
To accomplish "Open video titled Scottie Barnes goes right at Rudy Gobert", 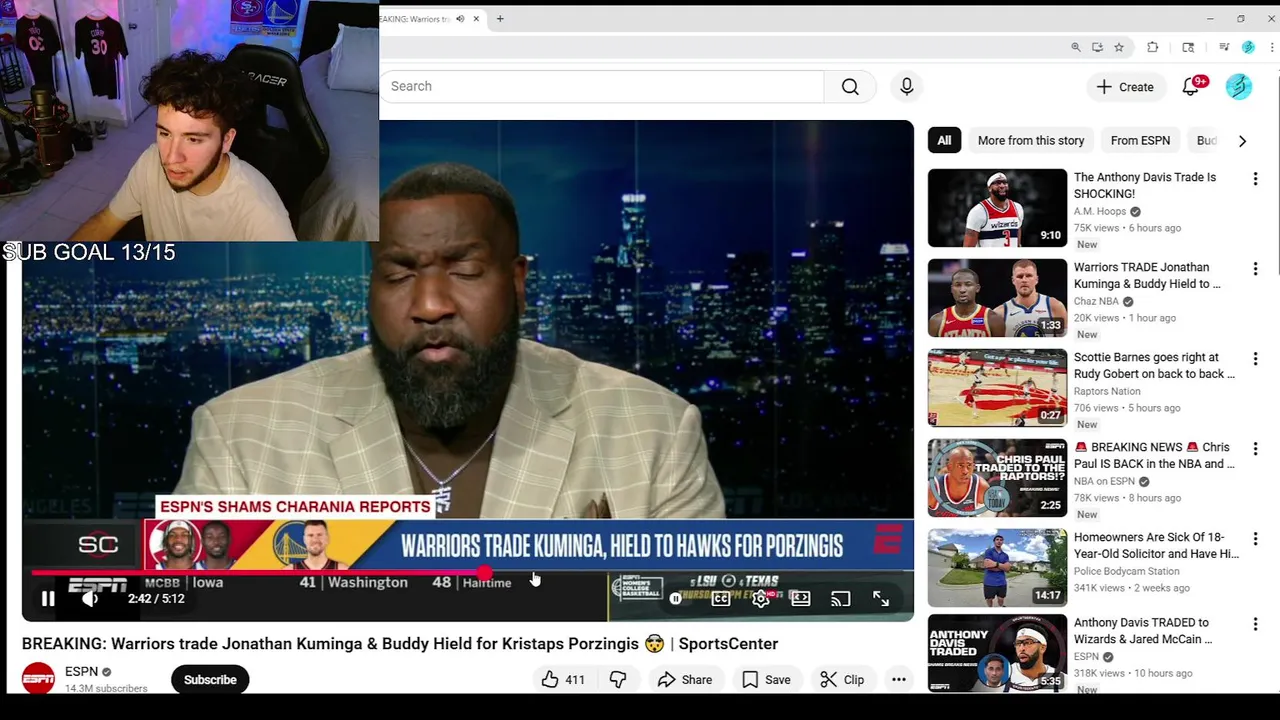I will tap(1154, 365).
